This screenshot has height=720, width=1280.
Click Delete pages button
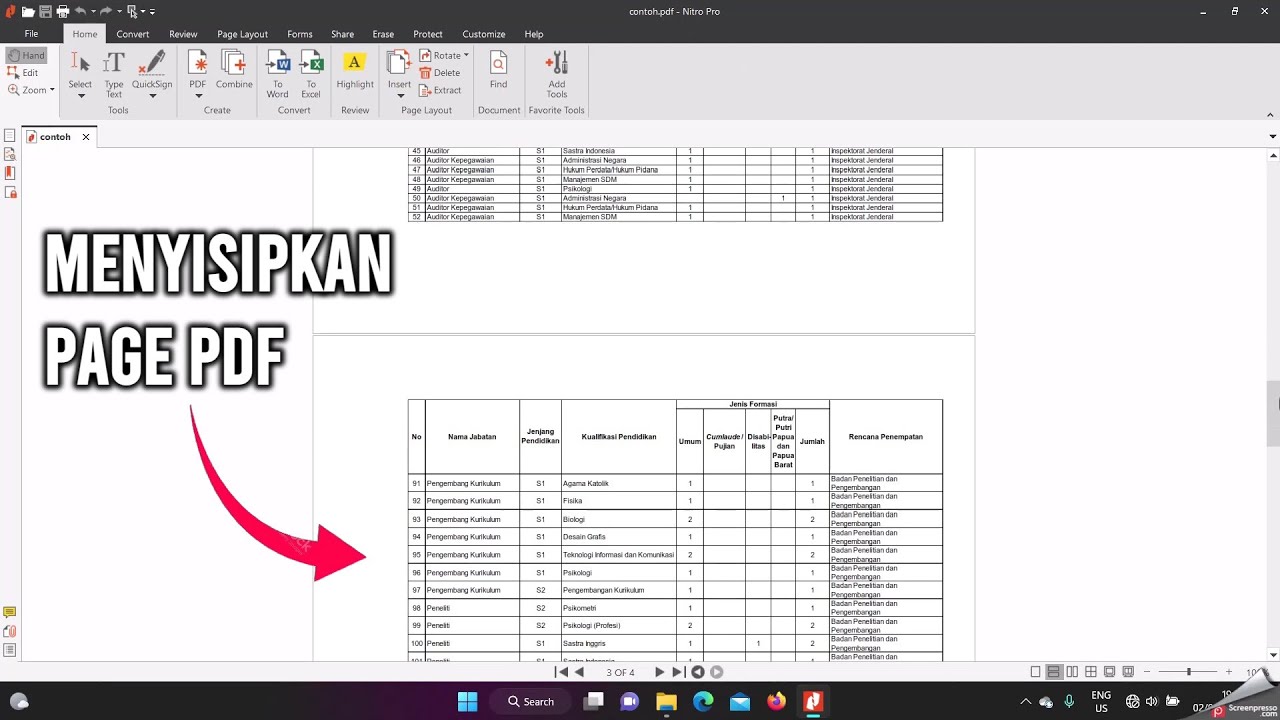click(x=440, y=73)
